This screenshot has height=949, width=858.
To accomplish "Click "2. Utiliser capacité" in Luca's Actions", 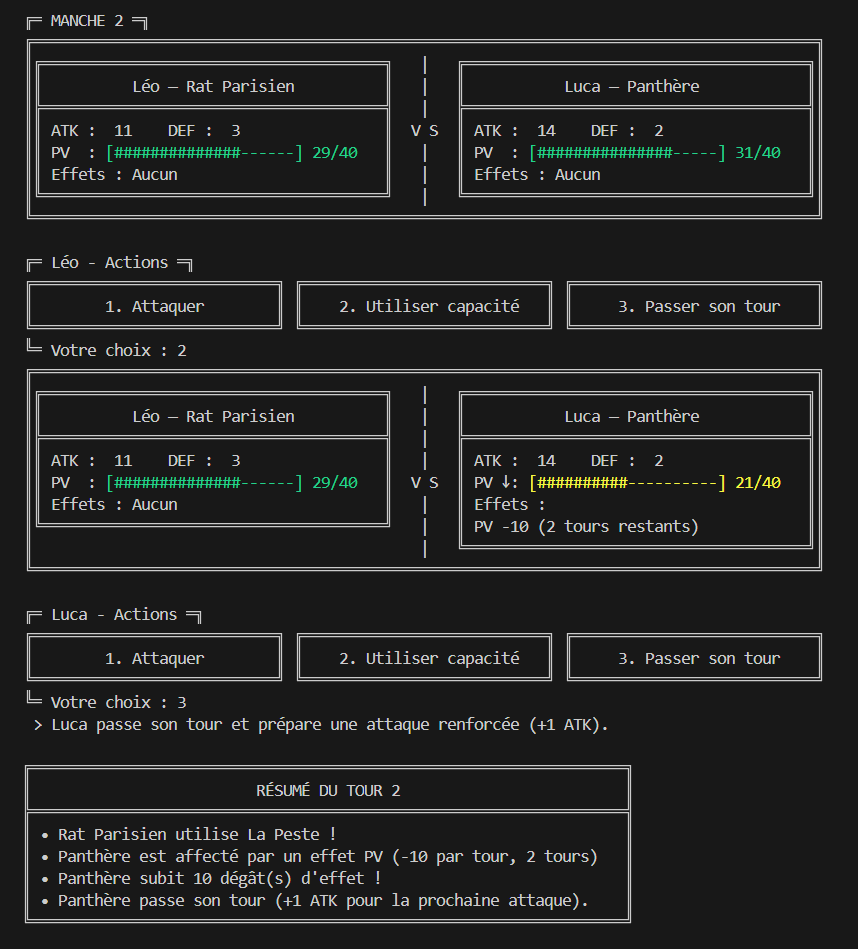I will tap(424, 658).
